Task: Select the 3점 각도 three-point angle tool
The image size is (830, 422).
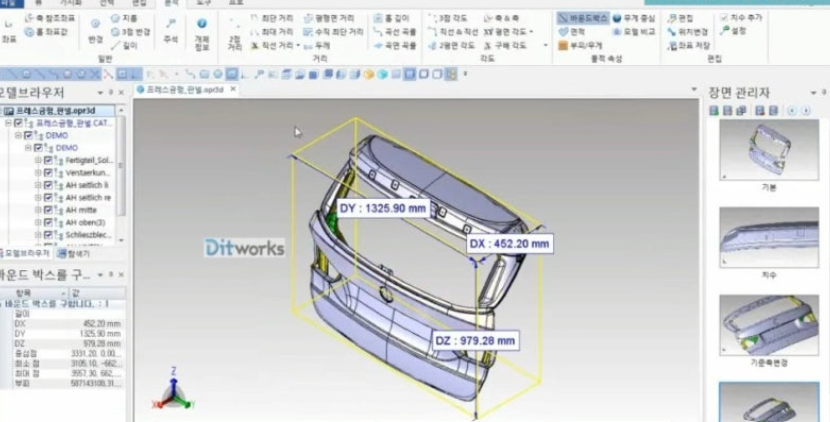Action: pyautogui.click(x=448, y=19)
